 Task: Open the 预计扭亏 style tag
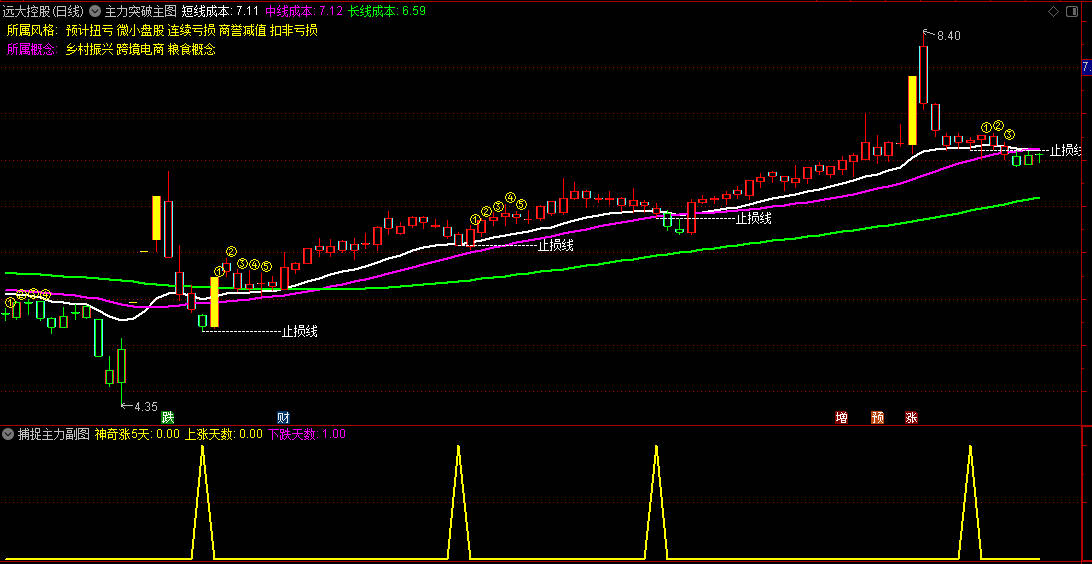[89, 31]
